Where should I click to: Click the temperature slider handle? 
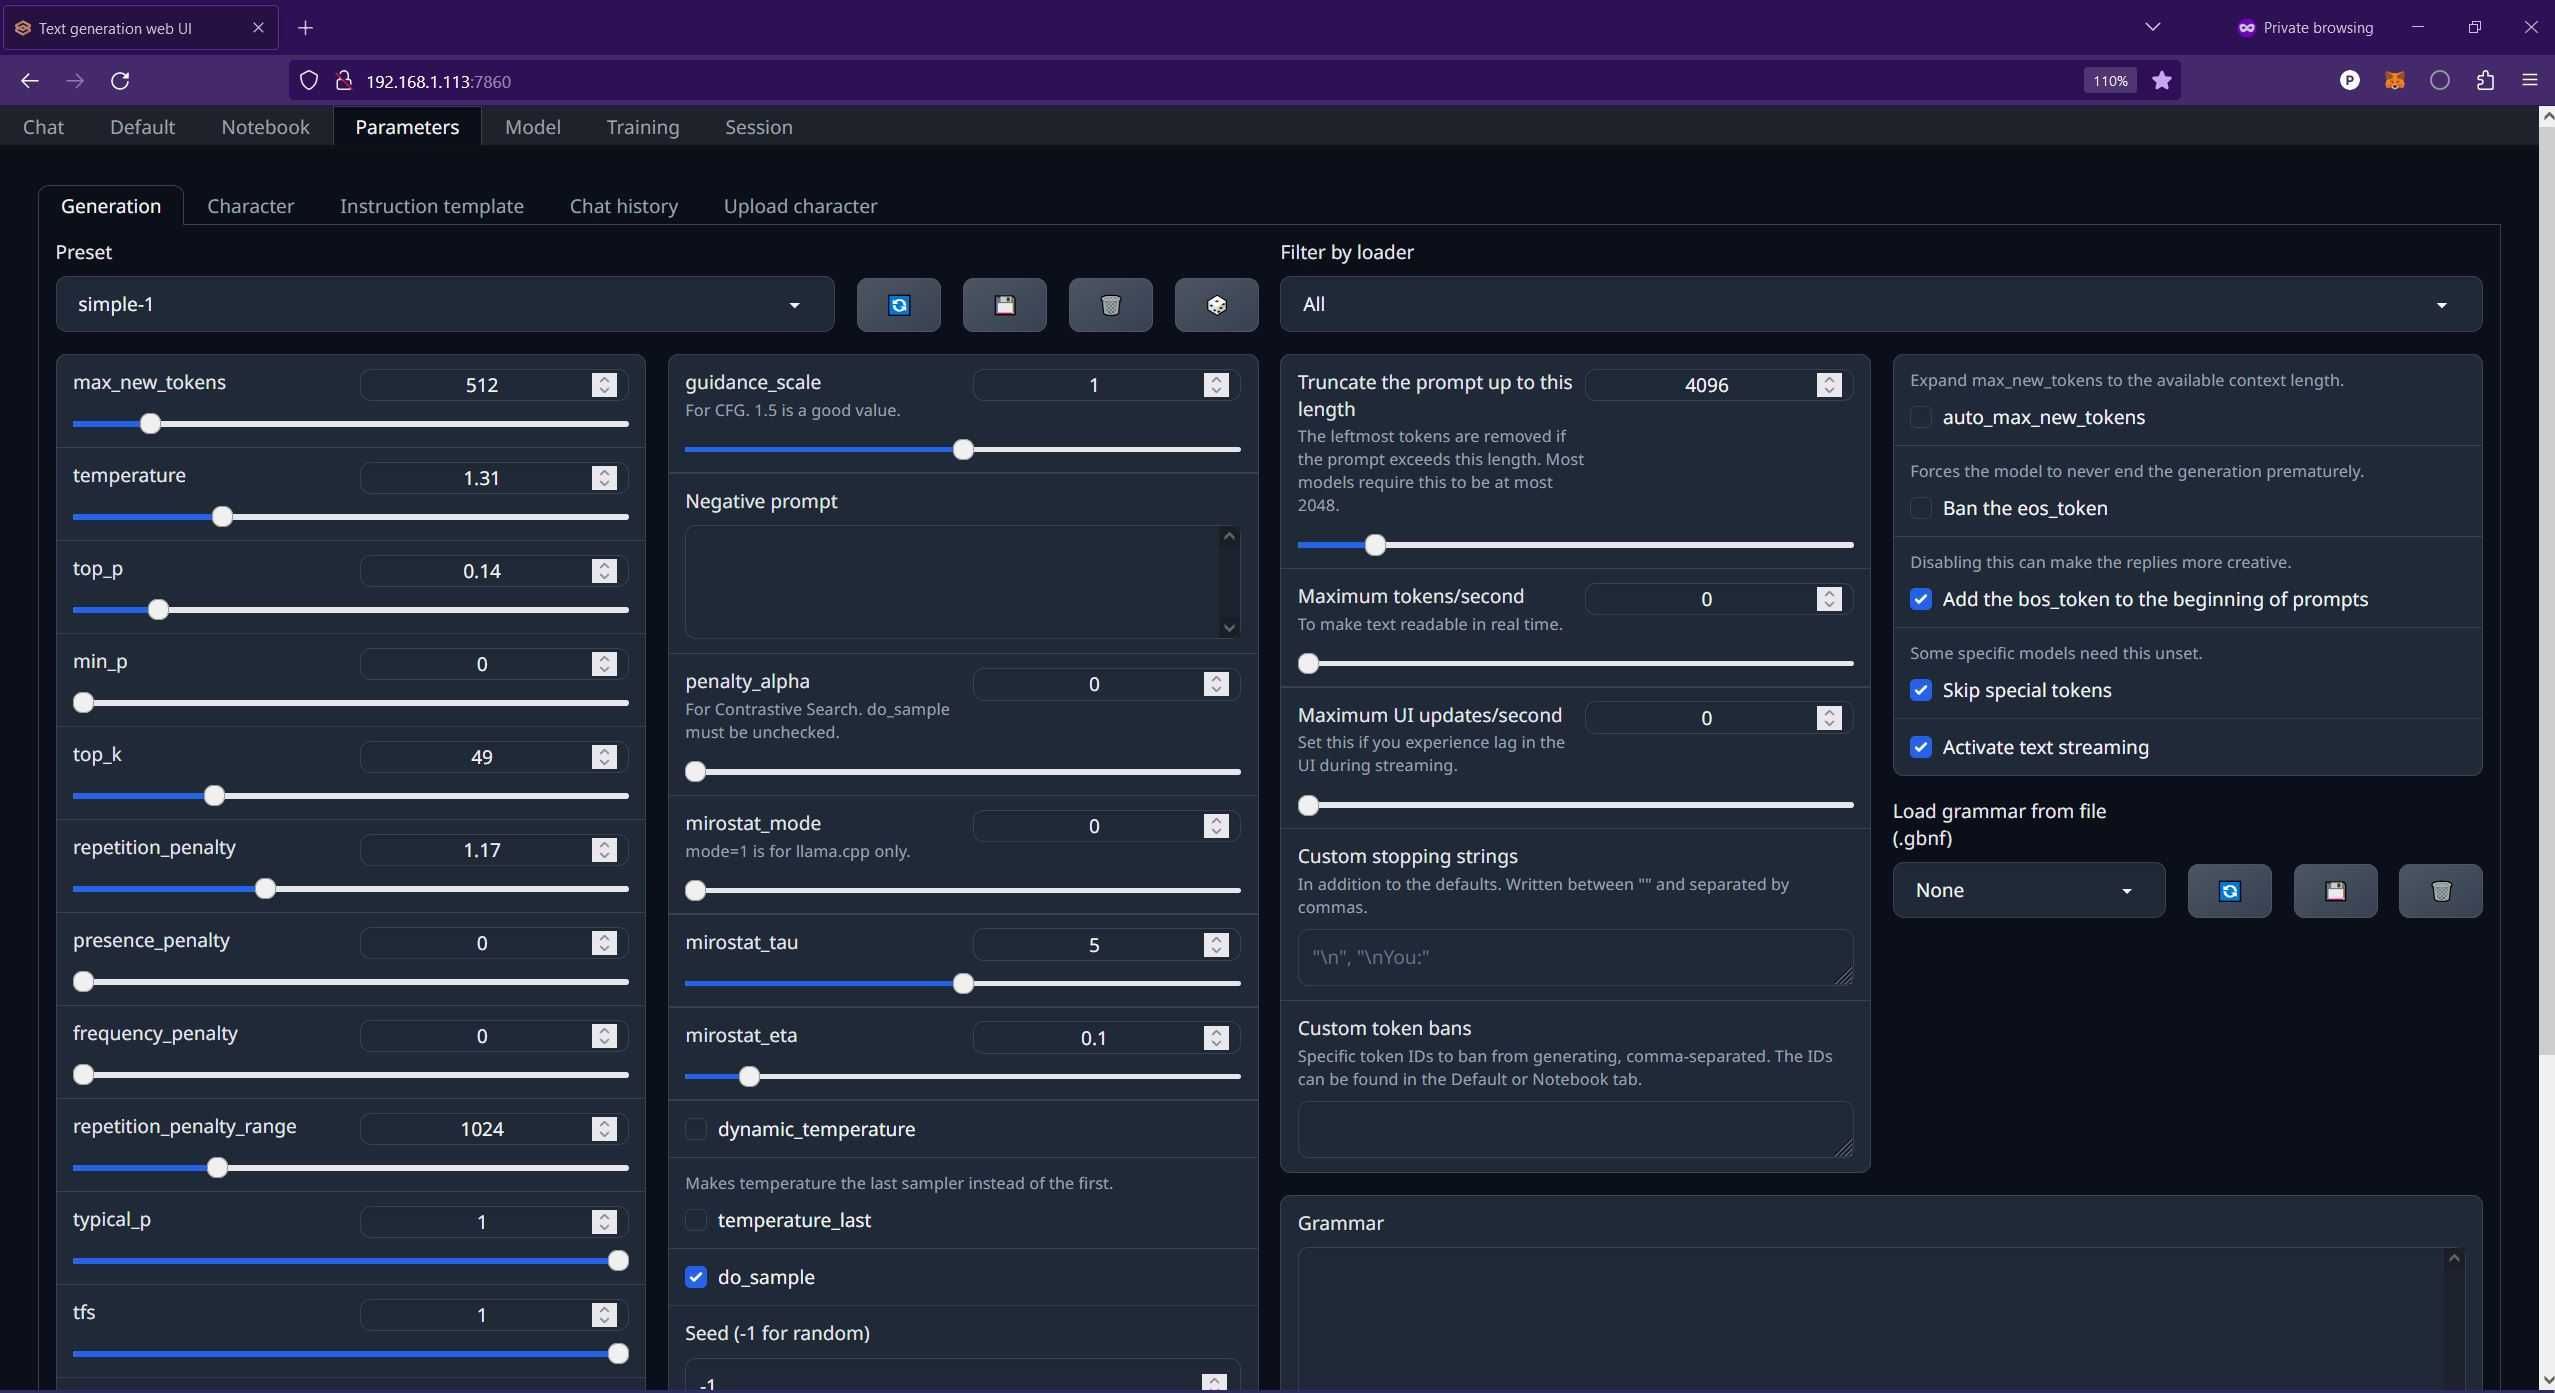click(222, 517)
